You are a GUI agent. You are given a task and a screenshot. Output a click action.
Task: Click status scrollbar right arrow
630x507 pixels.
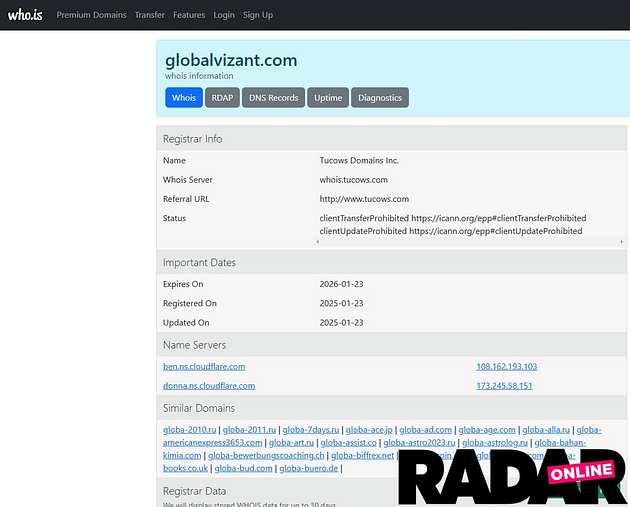pyautogui.click(x=622, y=241)
